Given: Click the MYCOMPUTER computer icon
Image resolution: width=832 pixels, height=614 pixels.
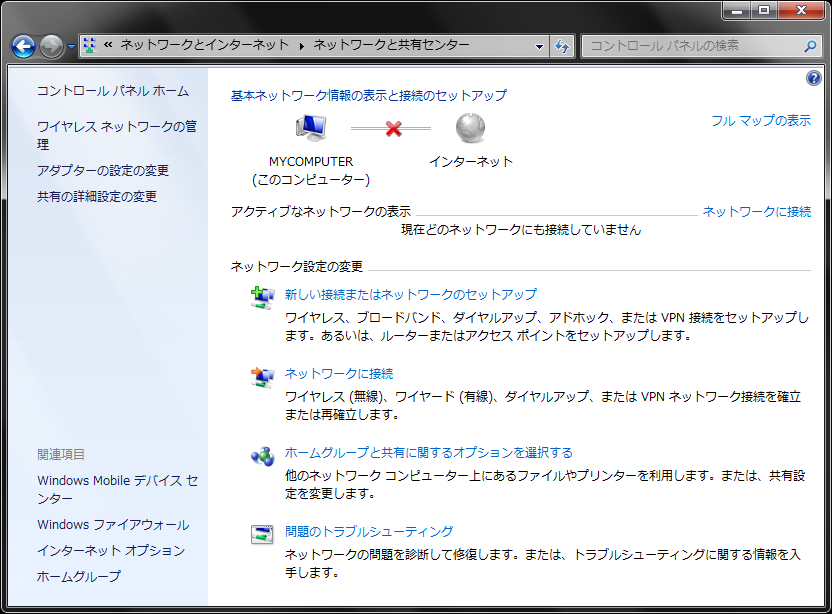Looking at the screenshot, I should pyautogui.click(x=311, y=128).
